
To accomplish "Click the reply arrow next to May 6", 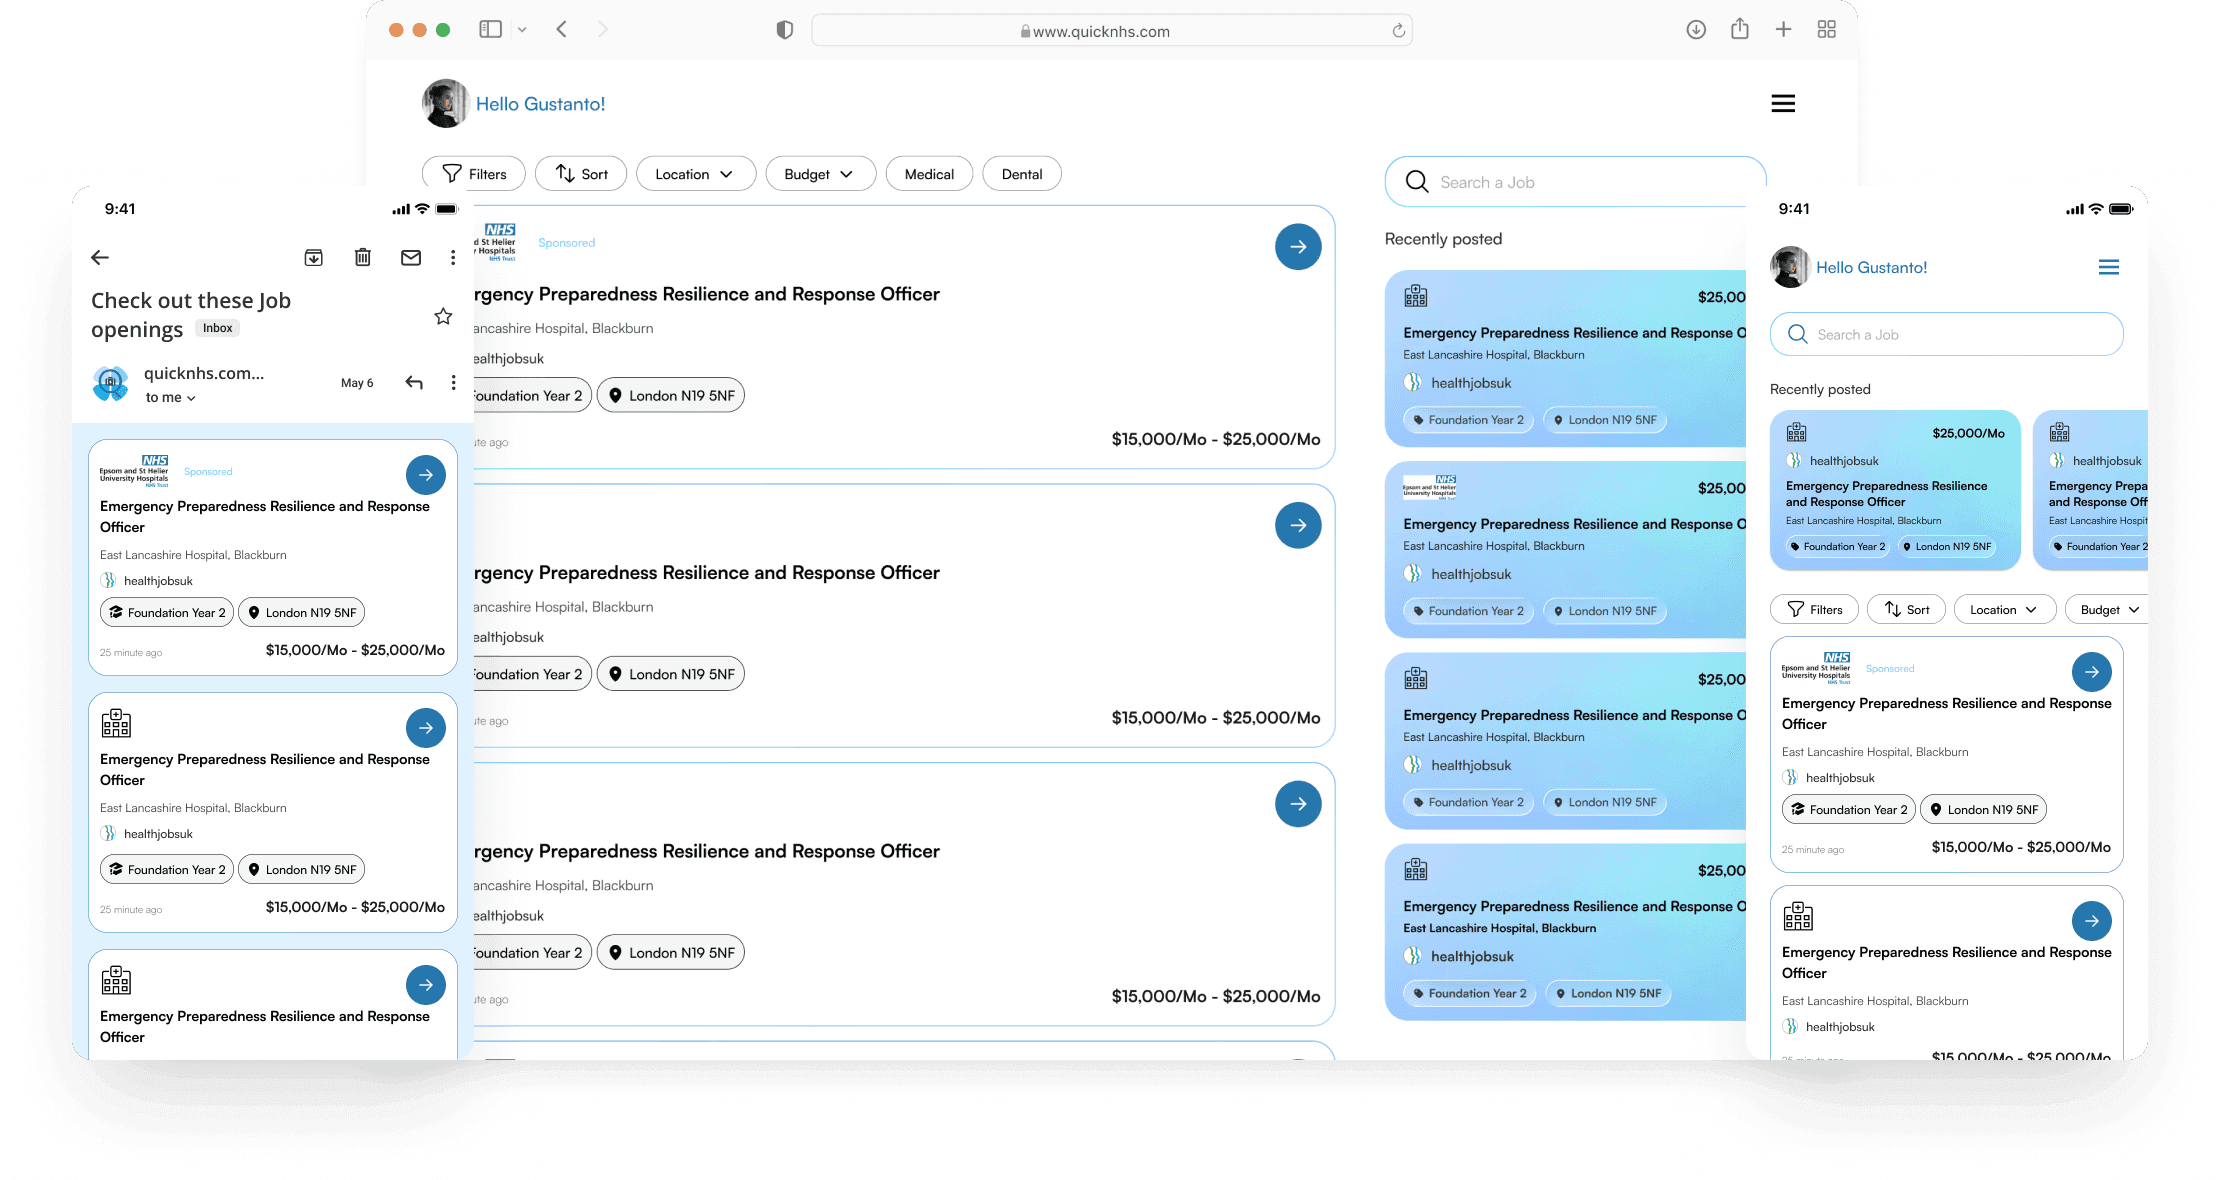I will (414, 383).
